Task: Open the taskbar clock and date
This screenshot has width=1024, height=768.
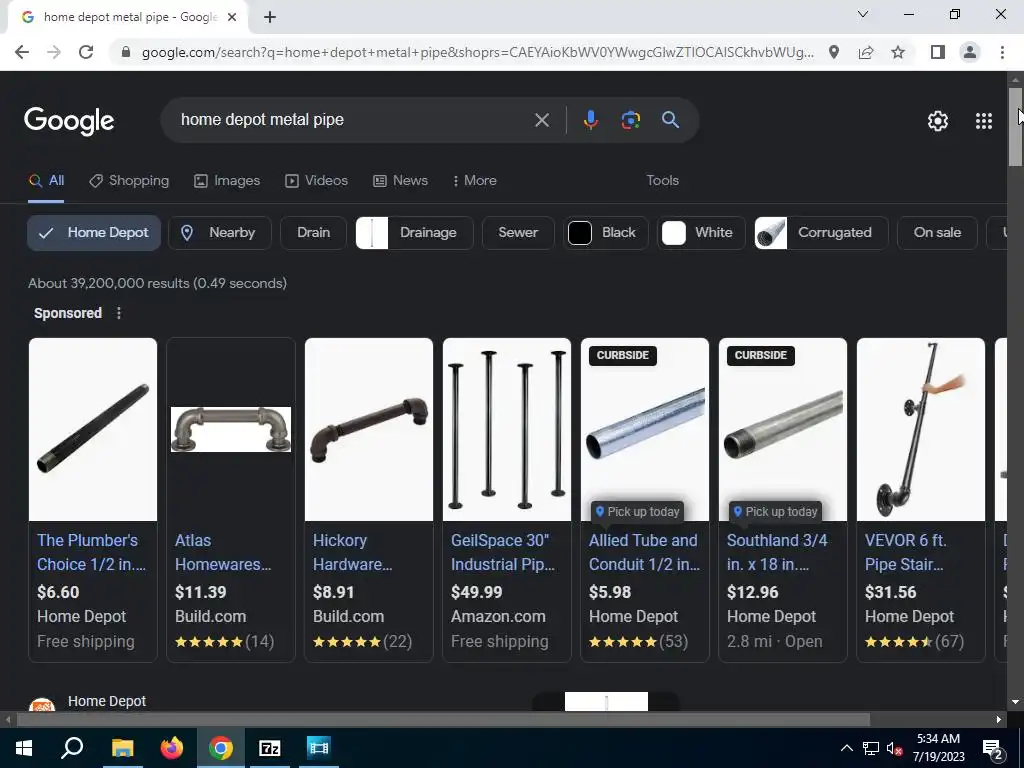Action: pos(938,748)
